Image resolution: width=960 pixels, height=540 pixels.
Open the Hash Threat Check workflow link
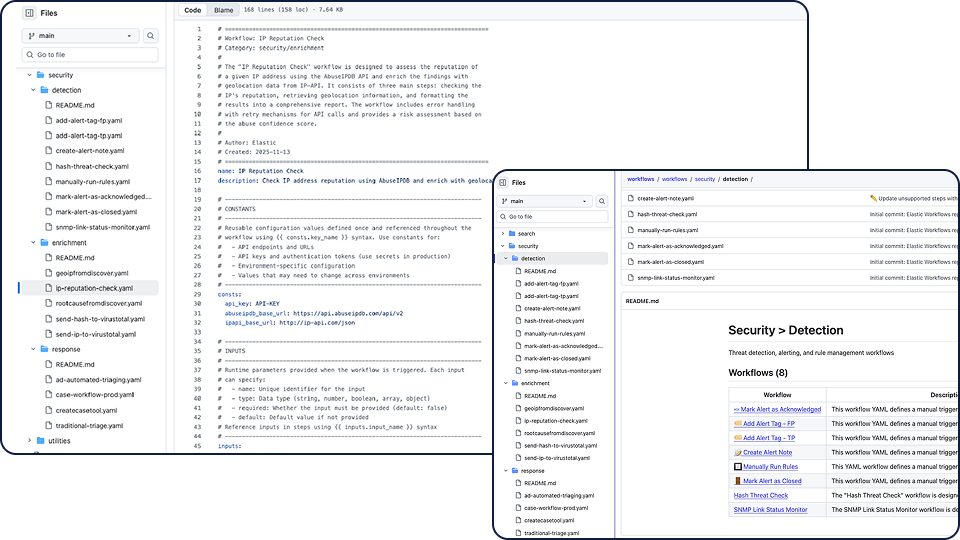coord(761,495)
